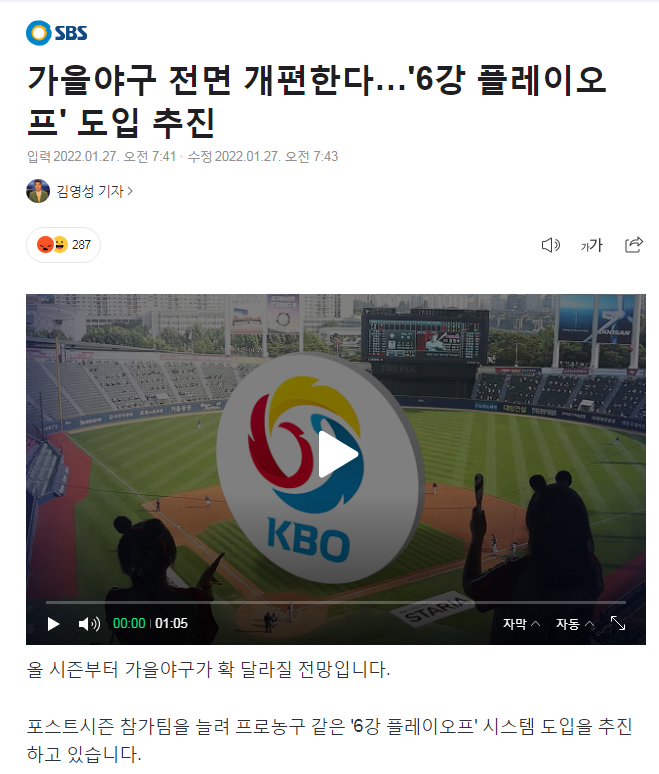Click smiling emoji reaction icon

pyautogui.click(x=60, y=244)
